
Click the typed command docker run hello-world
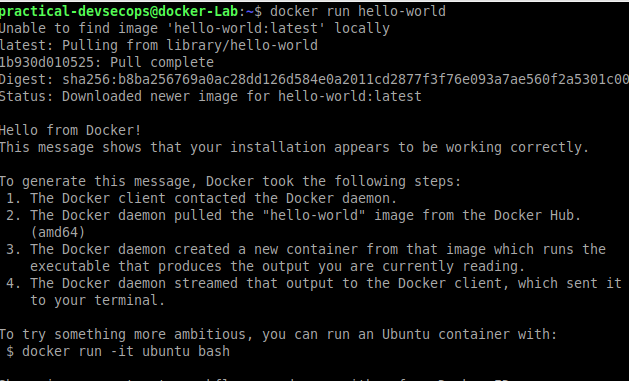[x=358, y=11]
